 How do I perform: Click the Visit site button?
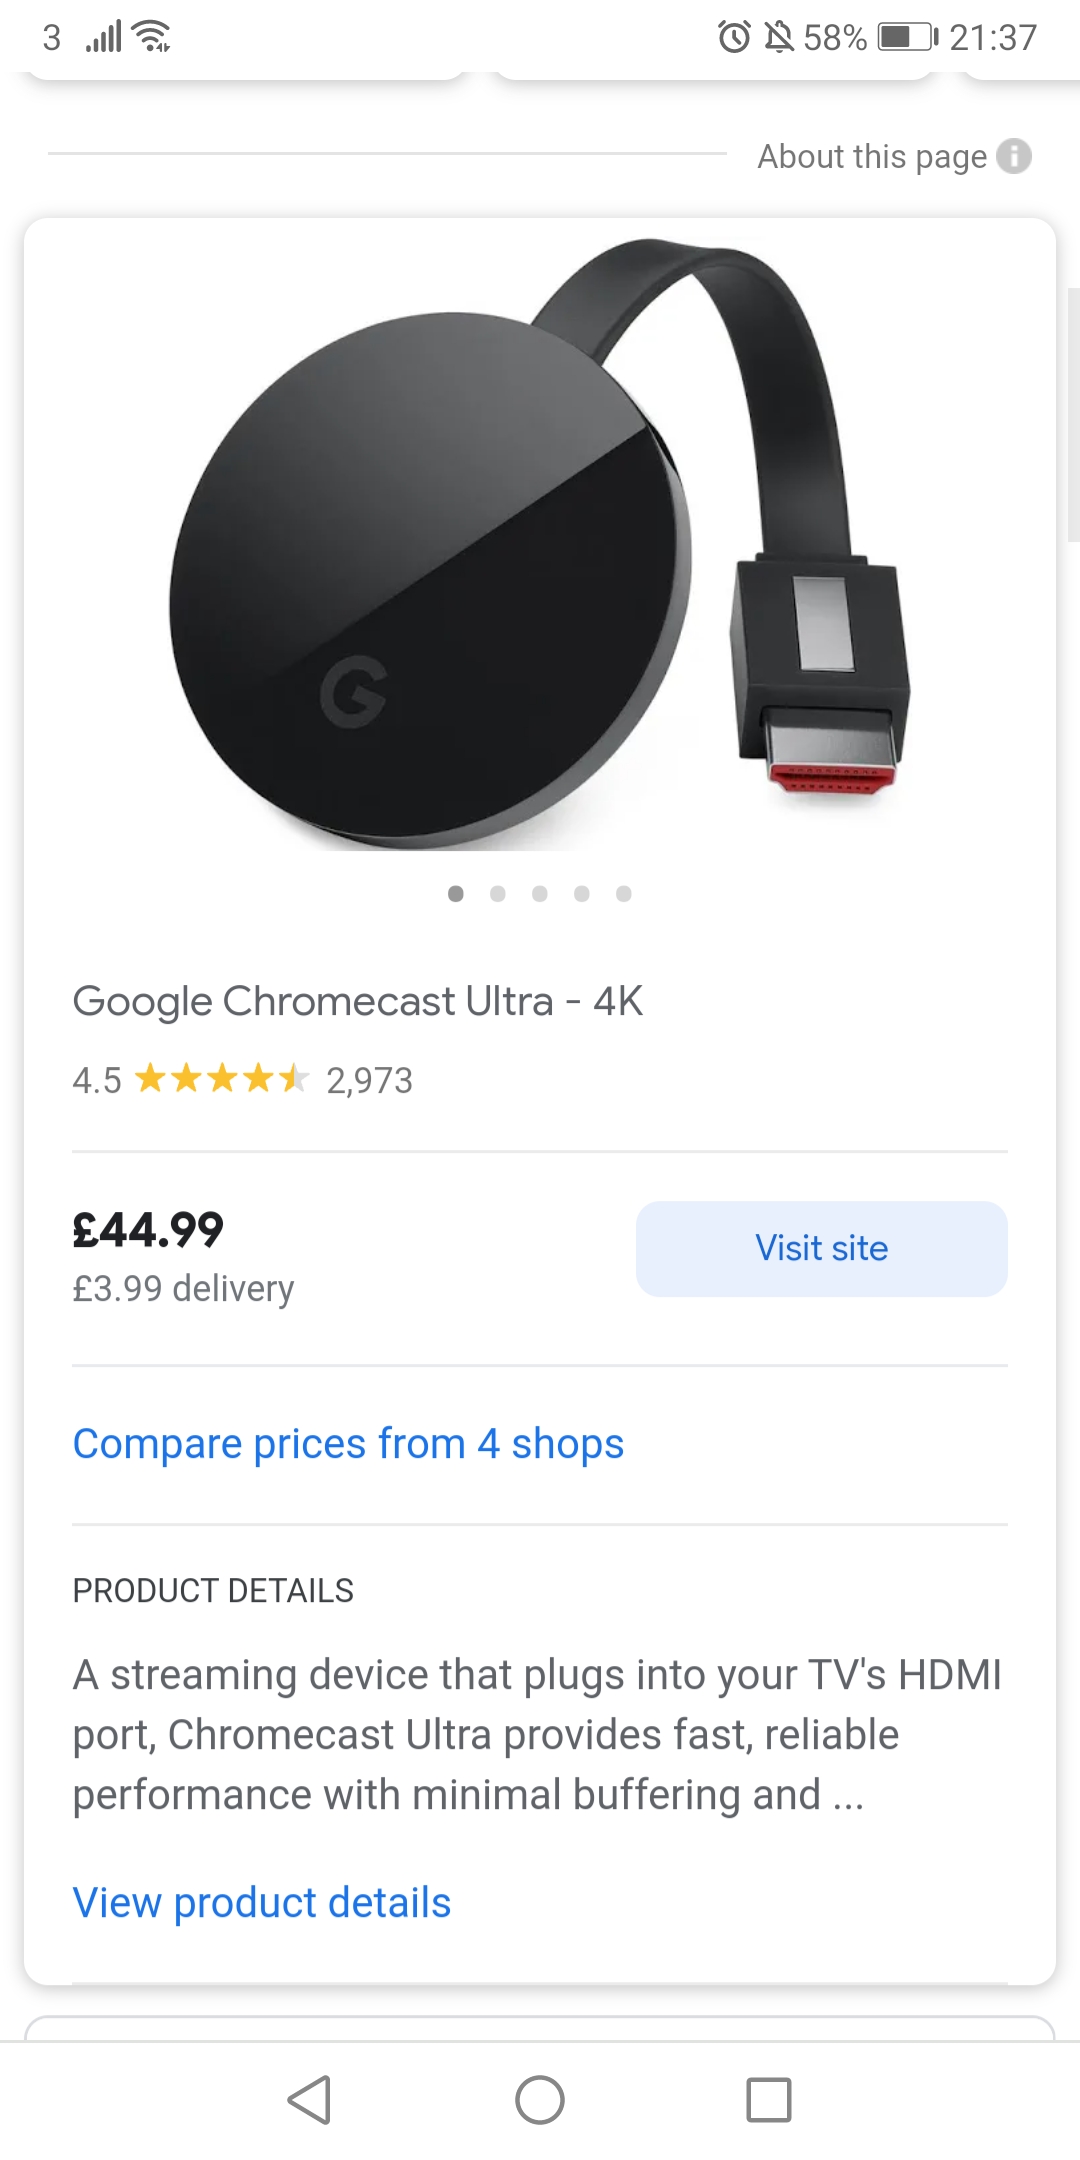tap(821, 1249)
